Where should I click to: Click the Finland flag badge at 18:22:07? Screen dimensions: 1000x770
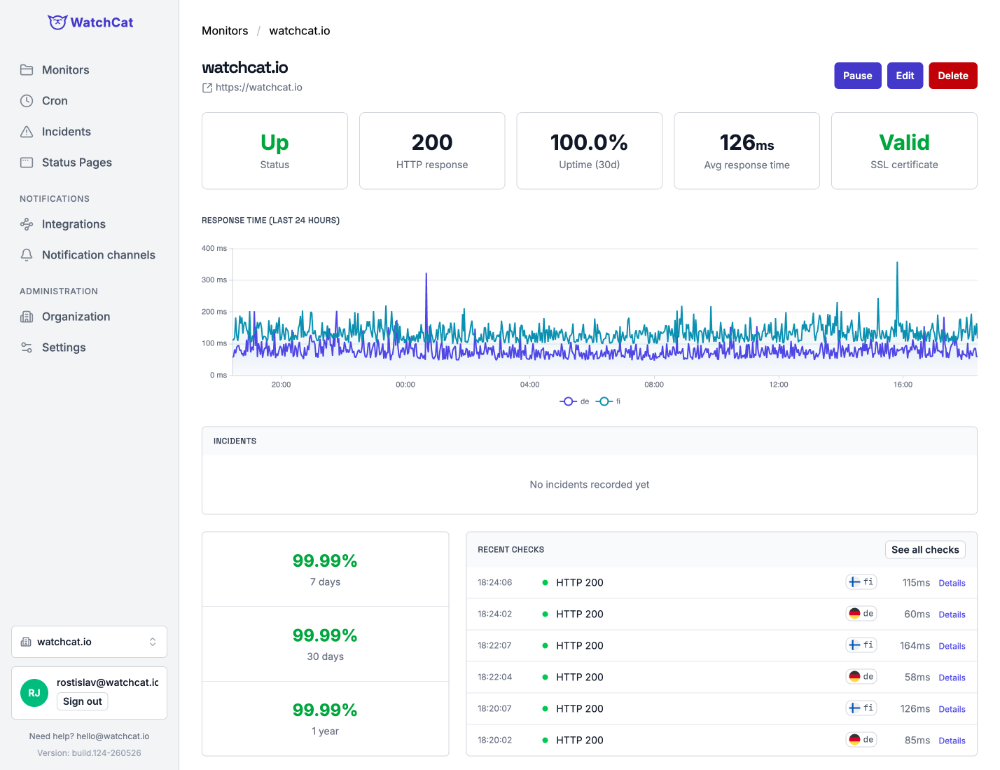point(861,645)
